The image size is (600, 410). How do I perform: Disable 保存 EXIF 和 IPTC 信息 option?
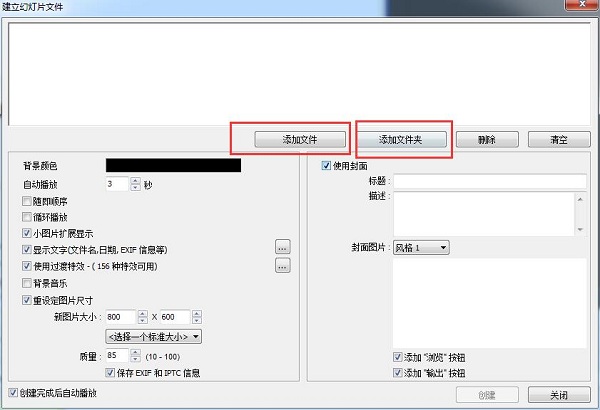(x=111, y=373)
